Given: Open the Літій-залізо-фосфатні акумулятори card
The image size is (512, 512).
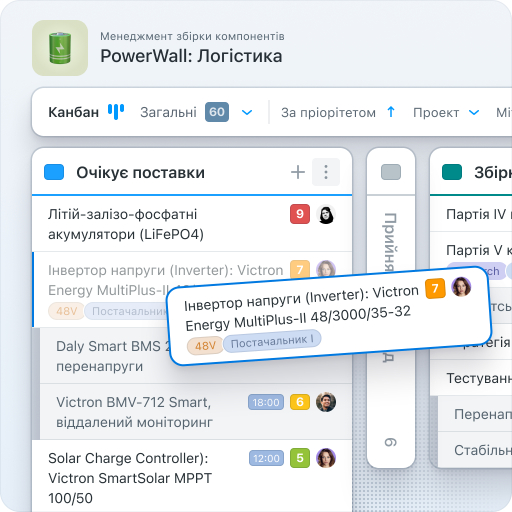Looking at the screenshot, I should (192, 224).
